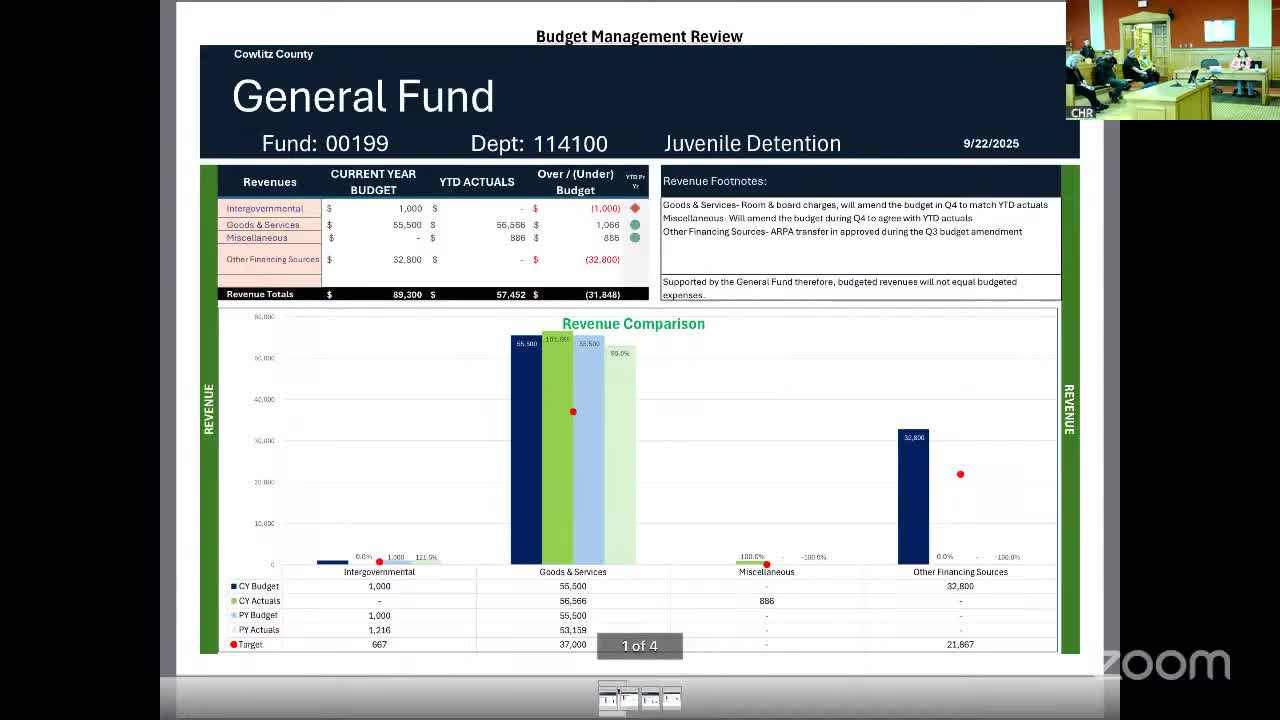Select the PY Budget legend swatch
This screenshot has height=720, width=1280.
[234, 615]
